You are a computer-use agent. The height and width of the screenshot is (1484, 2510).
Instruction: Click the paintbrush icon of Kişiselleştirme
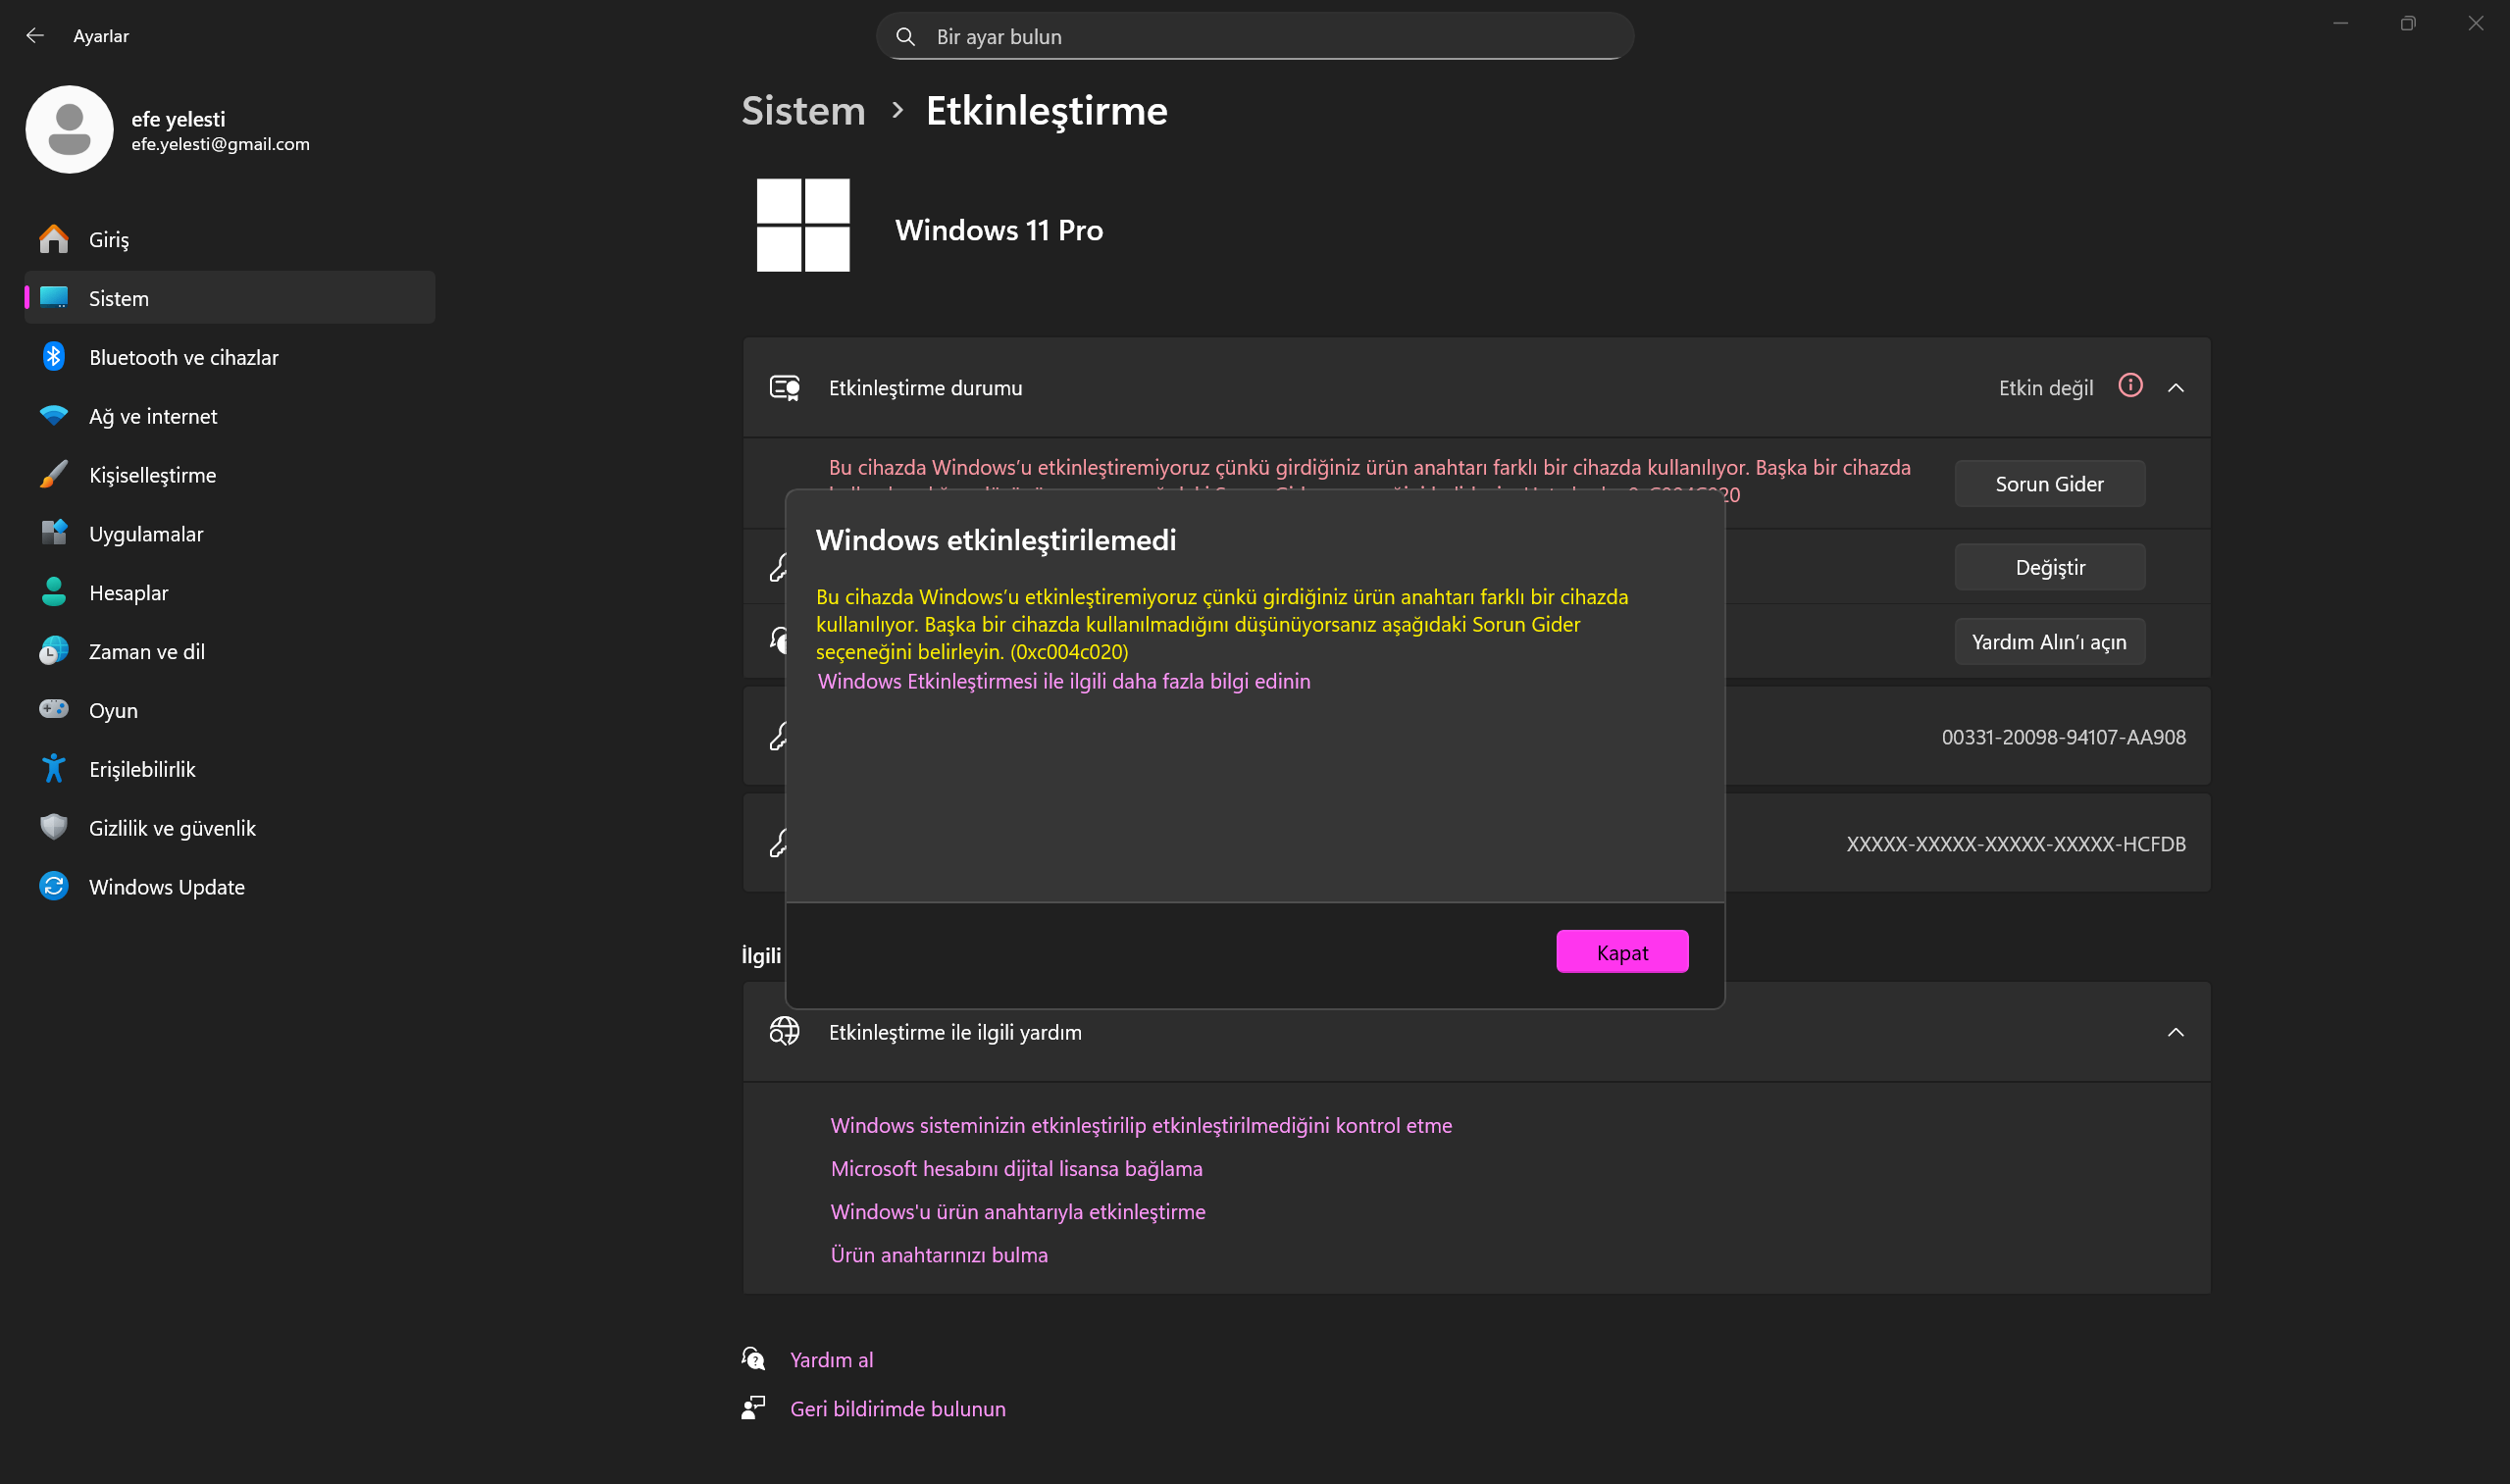tap(54, 474)
